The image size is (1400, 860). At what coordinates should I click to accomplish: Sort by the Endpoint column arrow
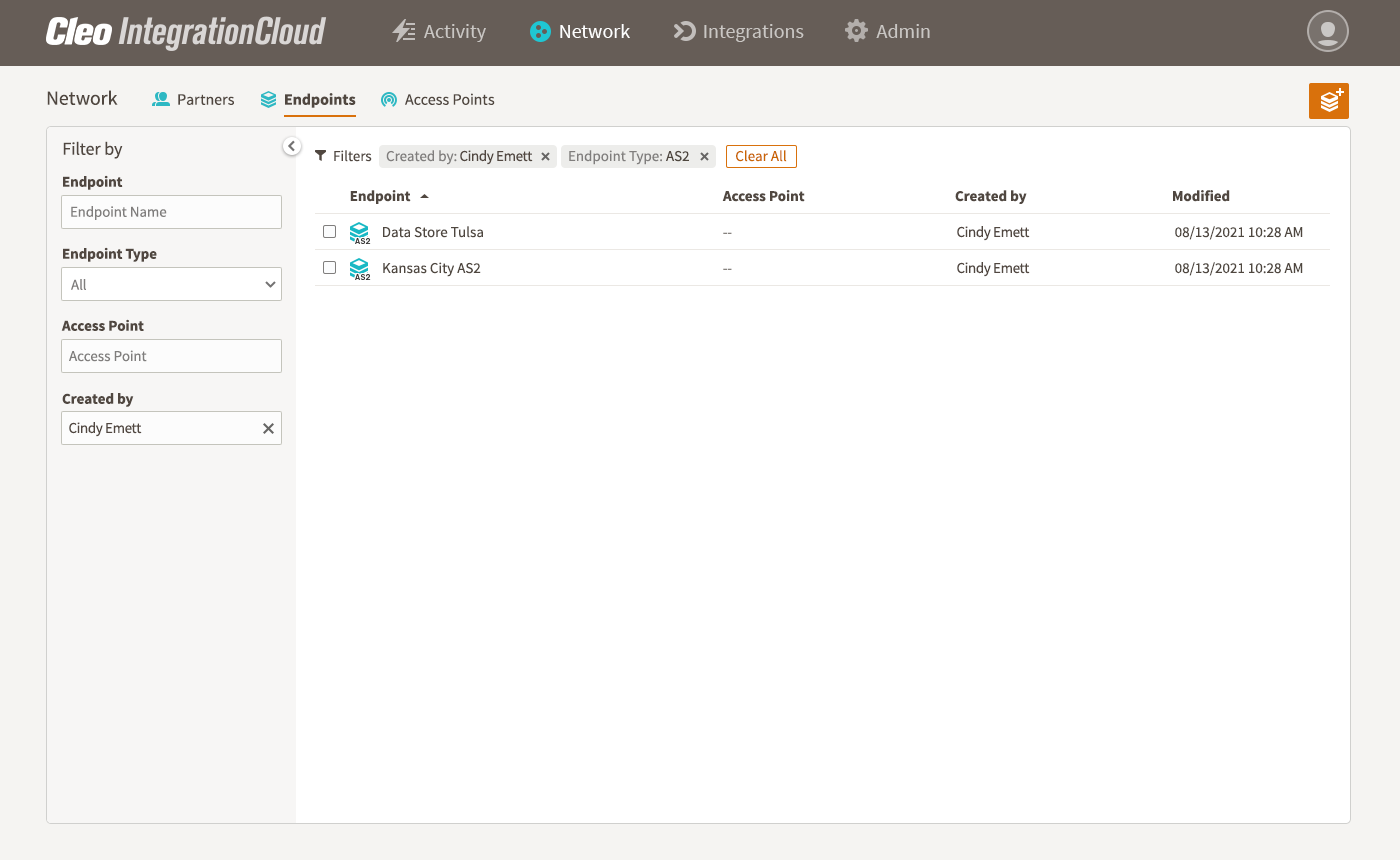(424, 196)
